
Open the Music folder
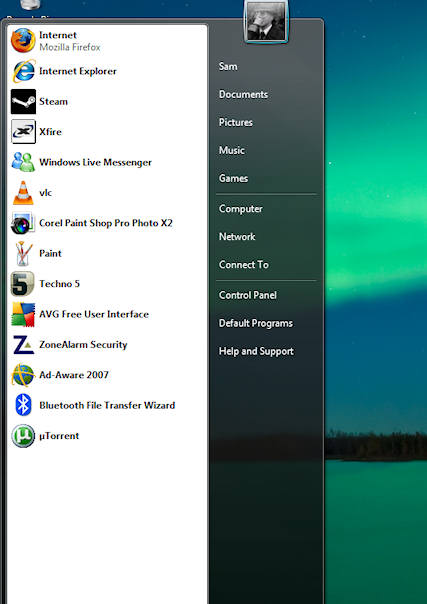click(231, 150)
